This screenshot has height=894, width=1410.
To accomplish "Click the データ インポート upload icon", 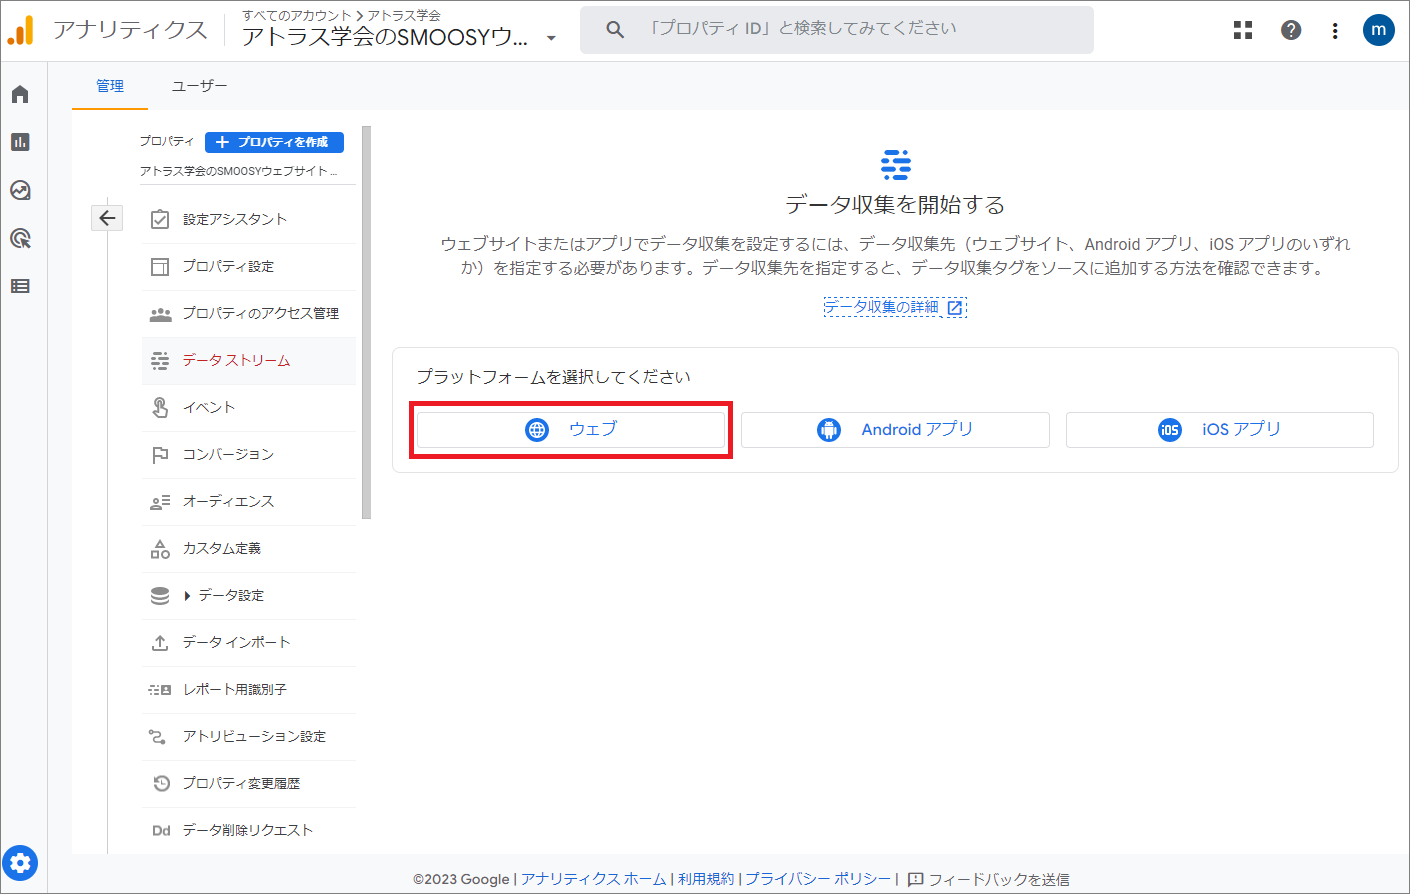I will pos(160,642).
